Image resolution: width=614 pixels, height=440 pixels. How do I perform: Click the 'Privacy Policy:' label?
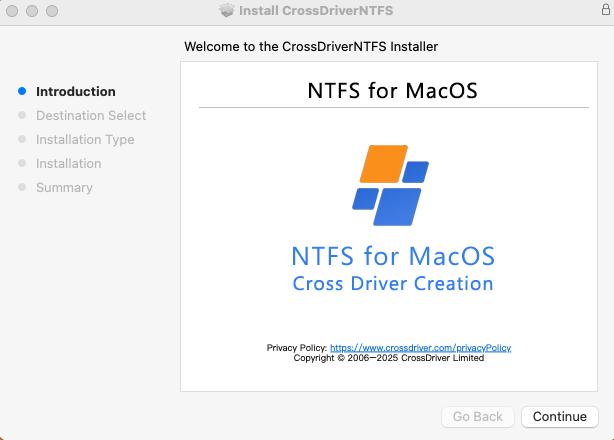coord(297,348)
